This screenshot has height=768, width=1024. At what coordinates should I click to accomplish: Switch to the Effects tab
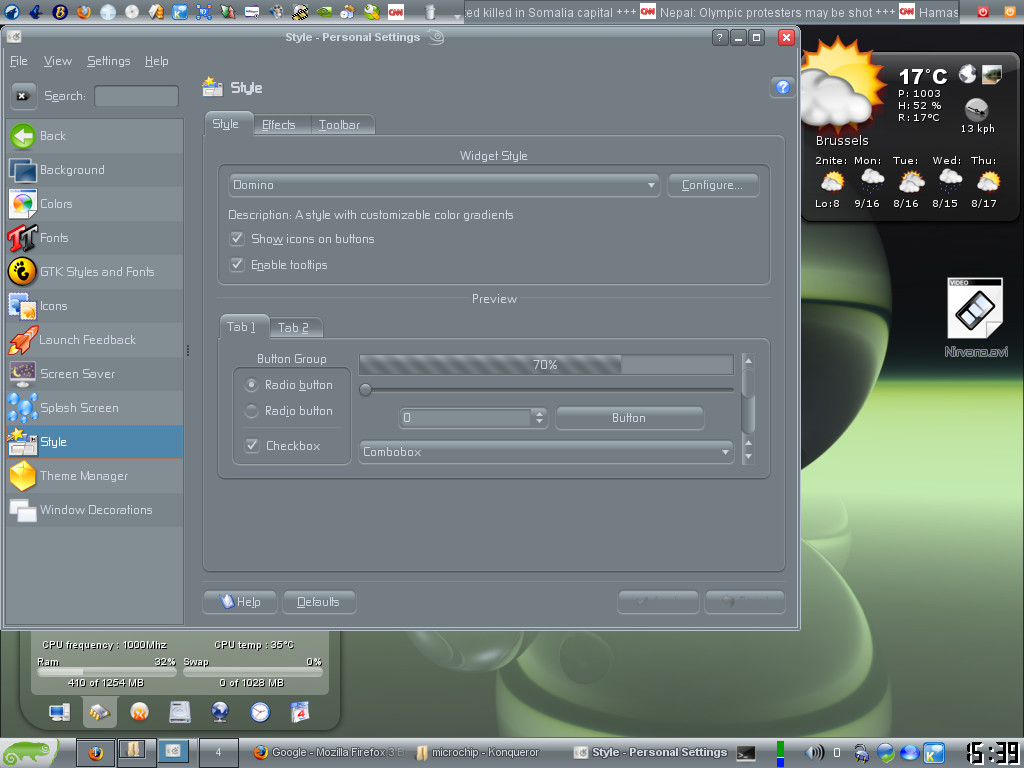pos(279,125)
